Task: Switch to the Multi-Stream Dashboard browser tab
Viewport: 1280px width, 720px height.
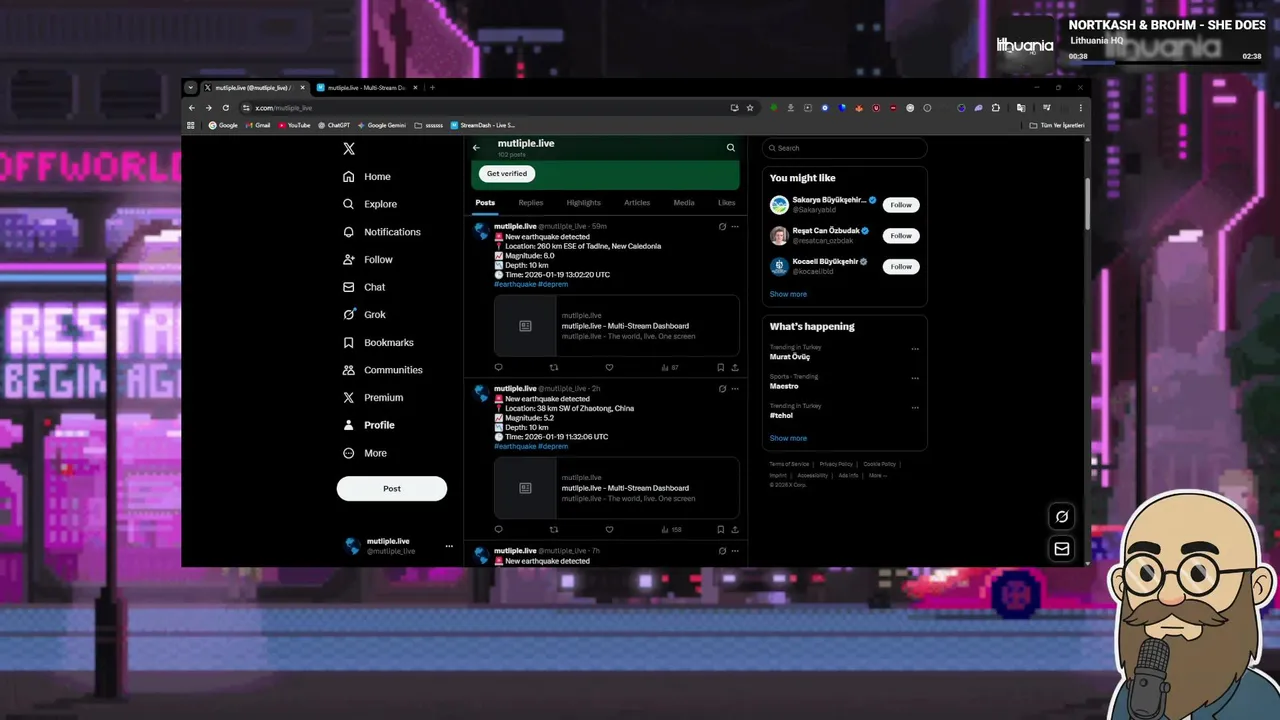Action: click(366, 88)
